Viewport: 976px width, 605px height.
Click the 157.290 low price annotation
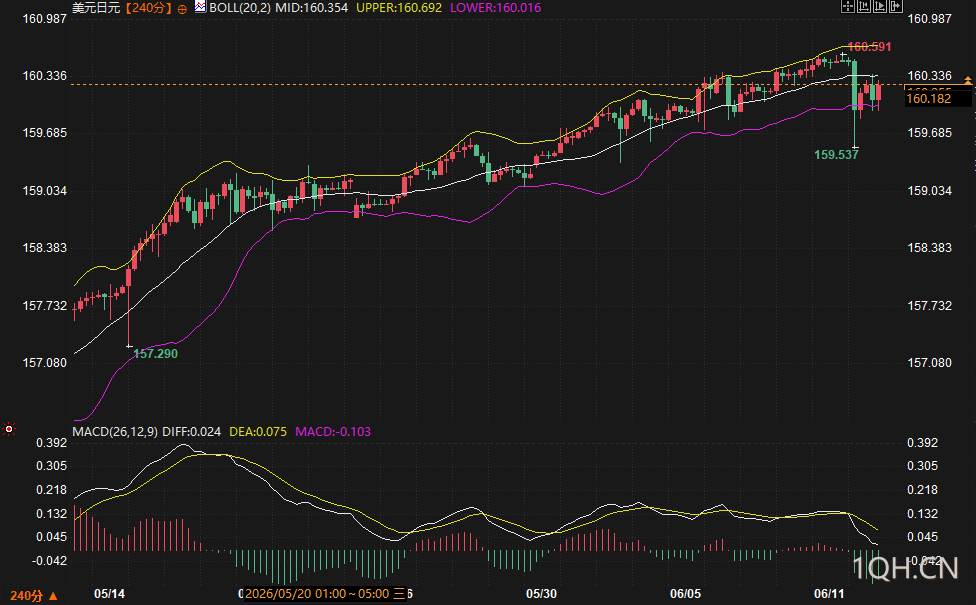tap(156, 354)
